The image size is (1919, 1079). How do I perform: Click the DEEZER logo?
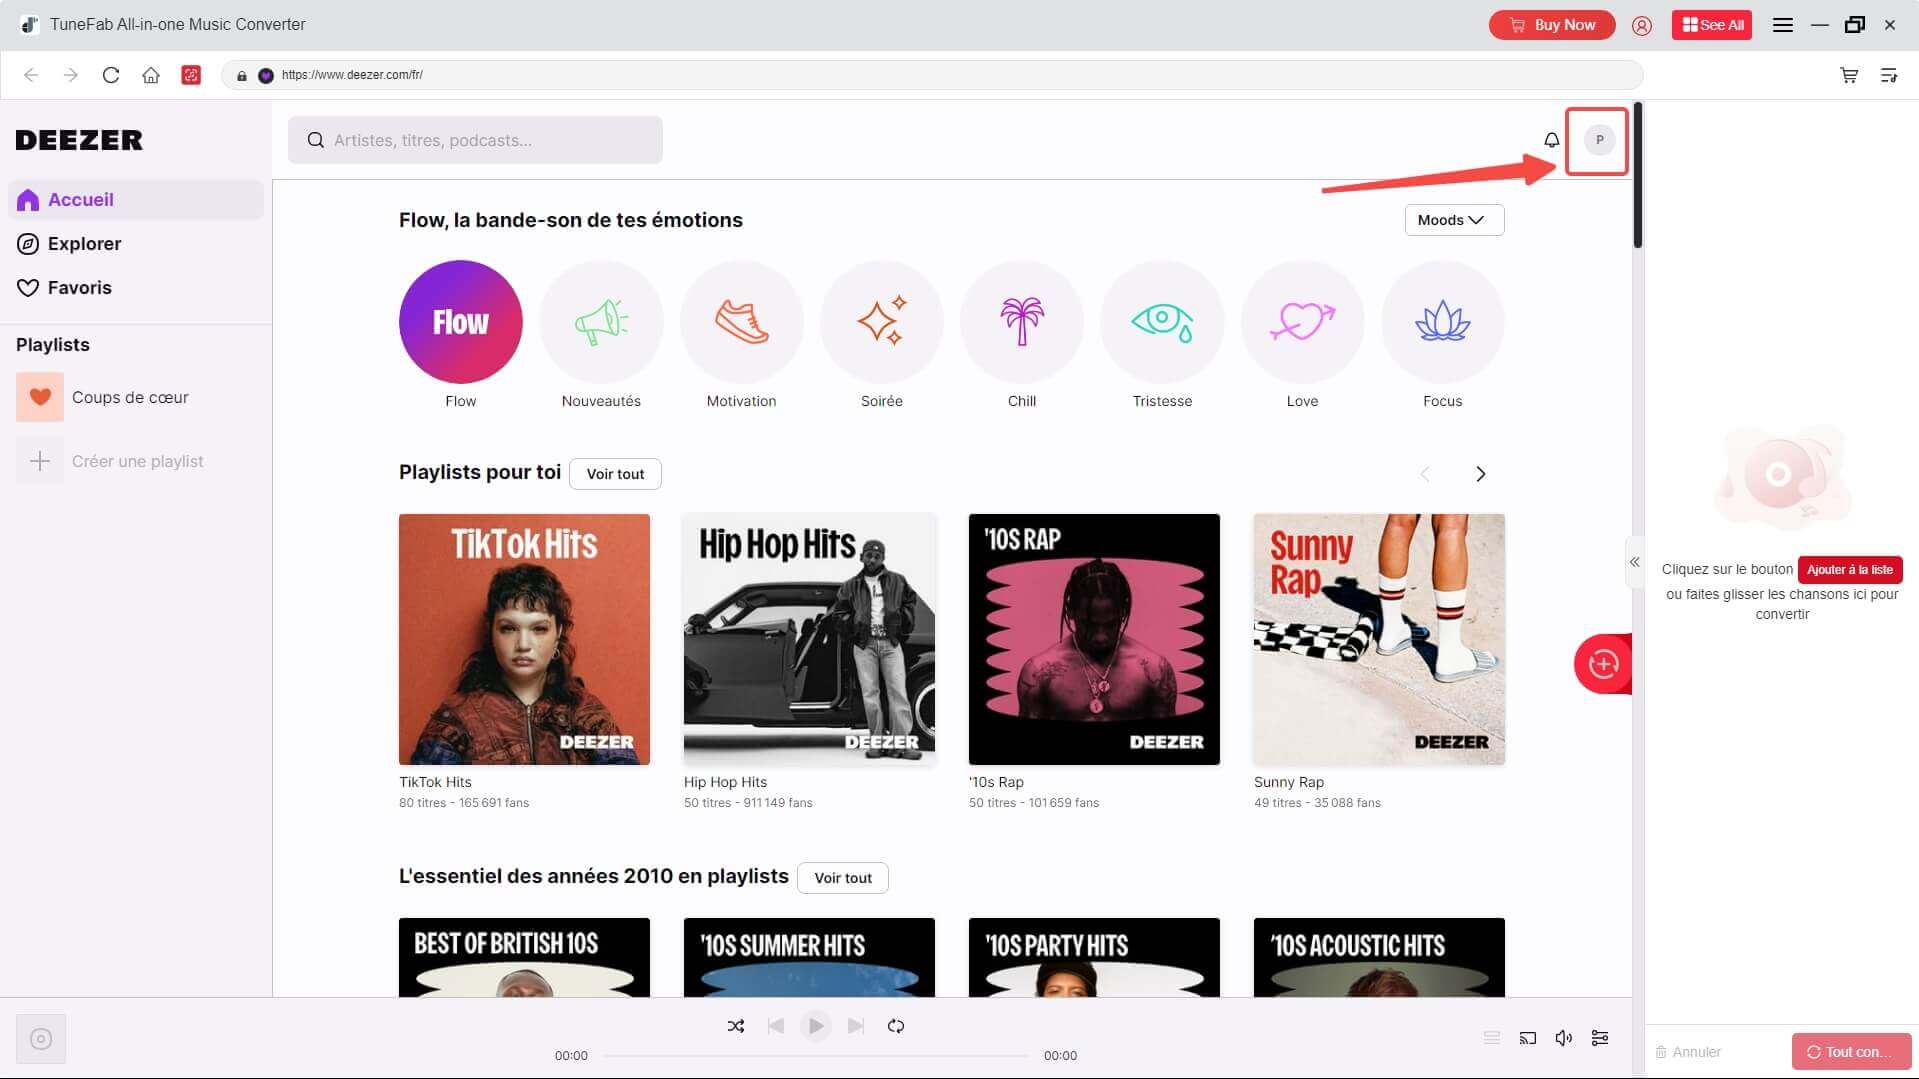click(x=79, y=140)
